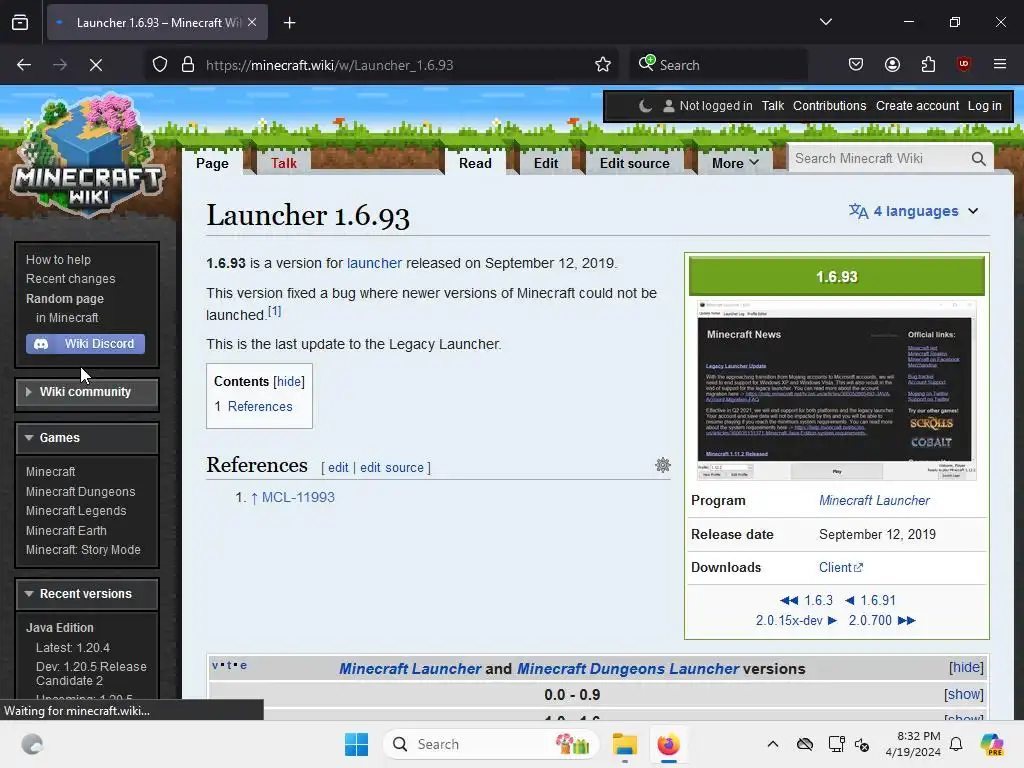Screen dimensions: 1024x768
Task: Open the launcher screenshot thumbnail
Action: pos(837,390)
